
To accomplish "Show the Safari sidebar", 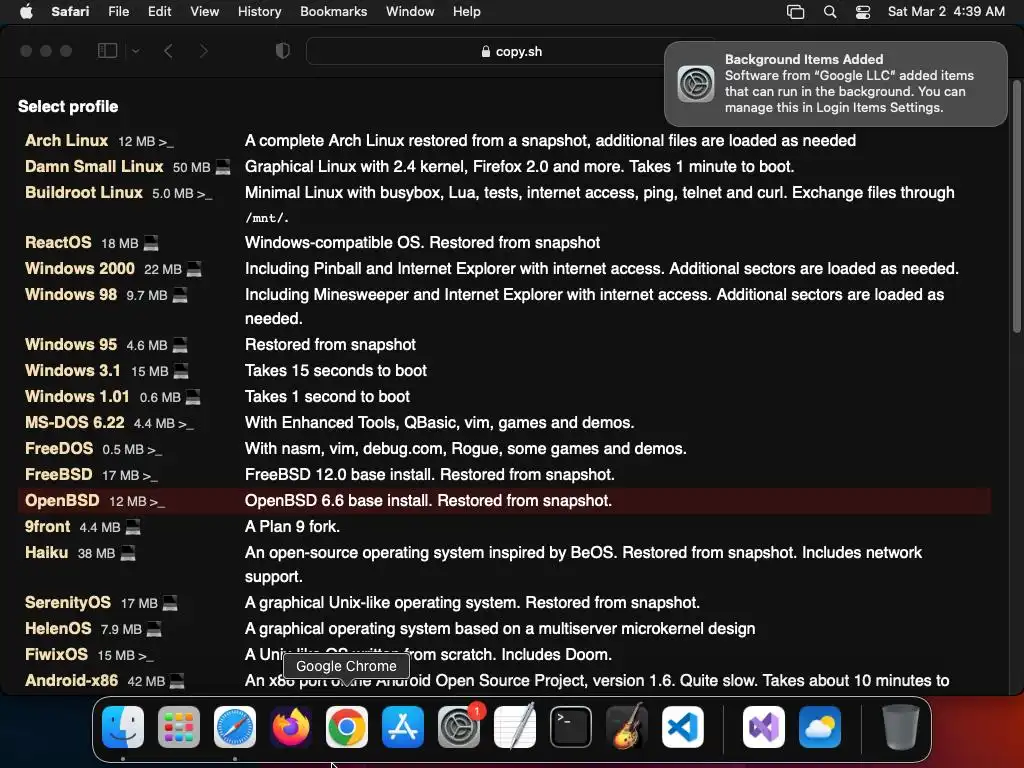I will click(x=107, y=51).
